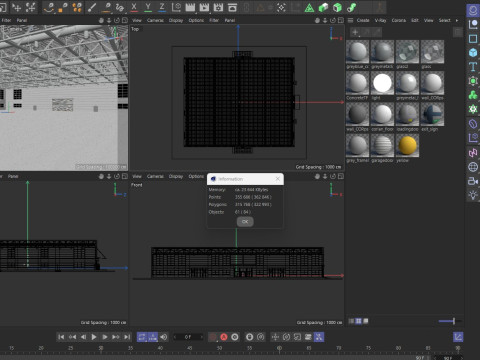Image resolution: width=480 pixels, height=360 pixels.
Task: Render to Picture Viewer clapperboard icon
Action: tap(204, 7)
